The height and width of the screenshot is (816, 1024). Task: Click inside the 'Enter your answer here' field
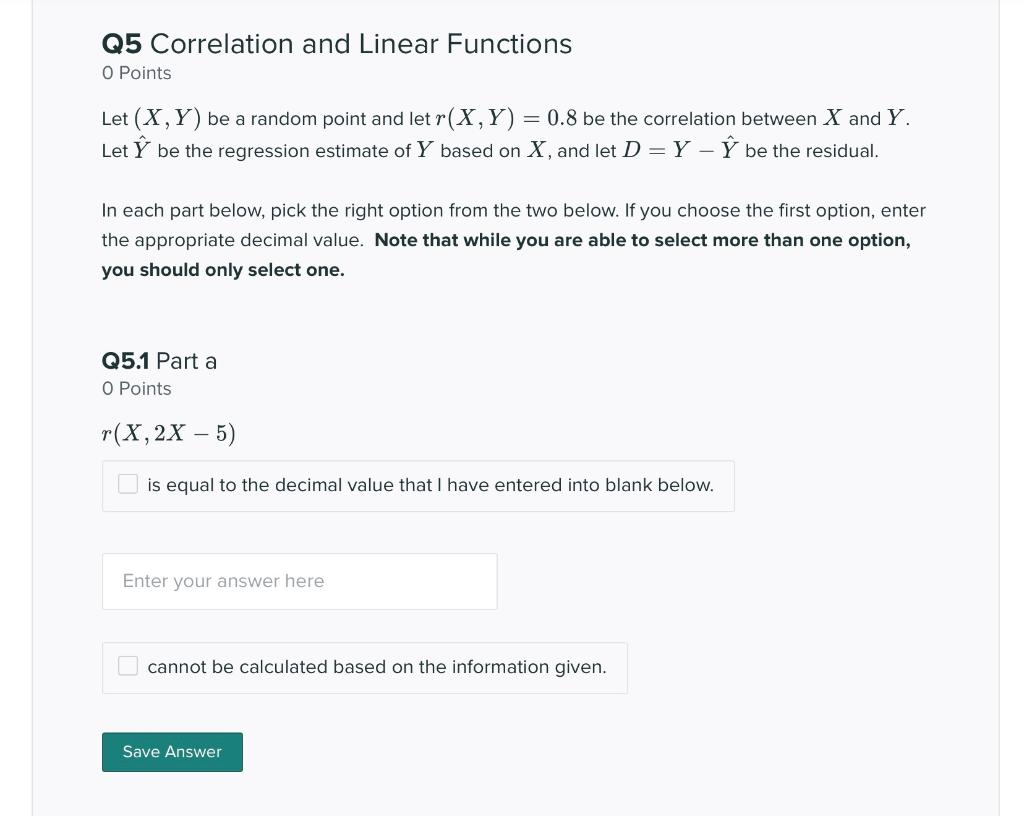point(299,581)
